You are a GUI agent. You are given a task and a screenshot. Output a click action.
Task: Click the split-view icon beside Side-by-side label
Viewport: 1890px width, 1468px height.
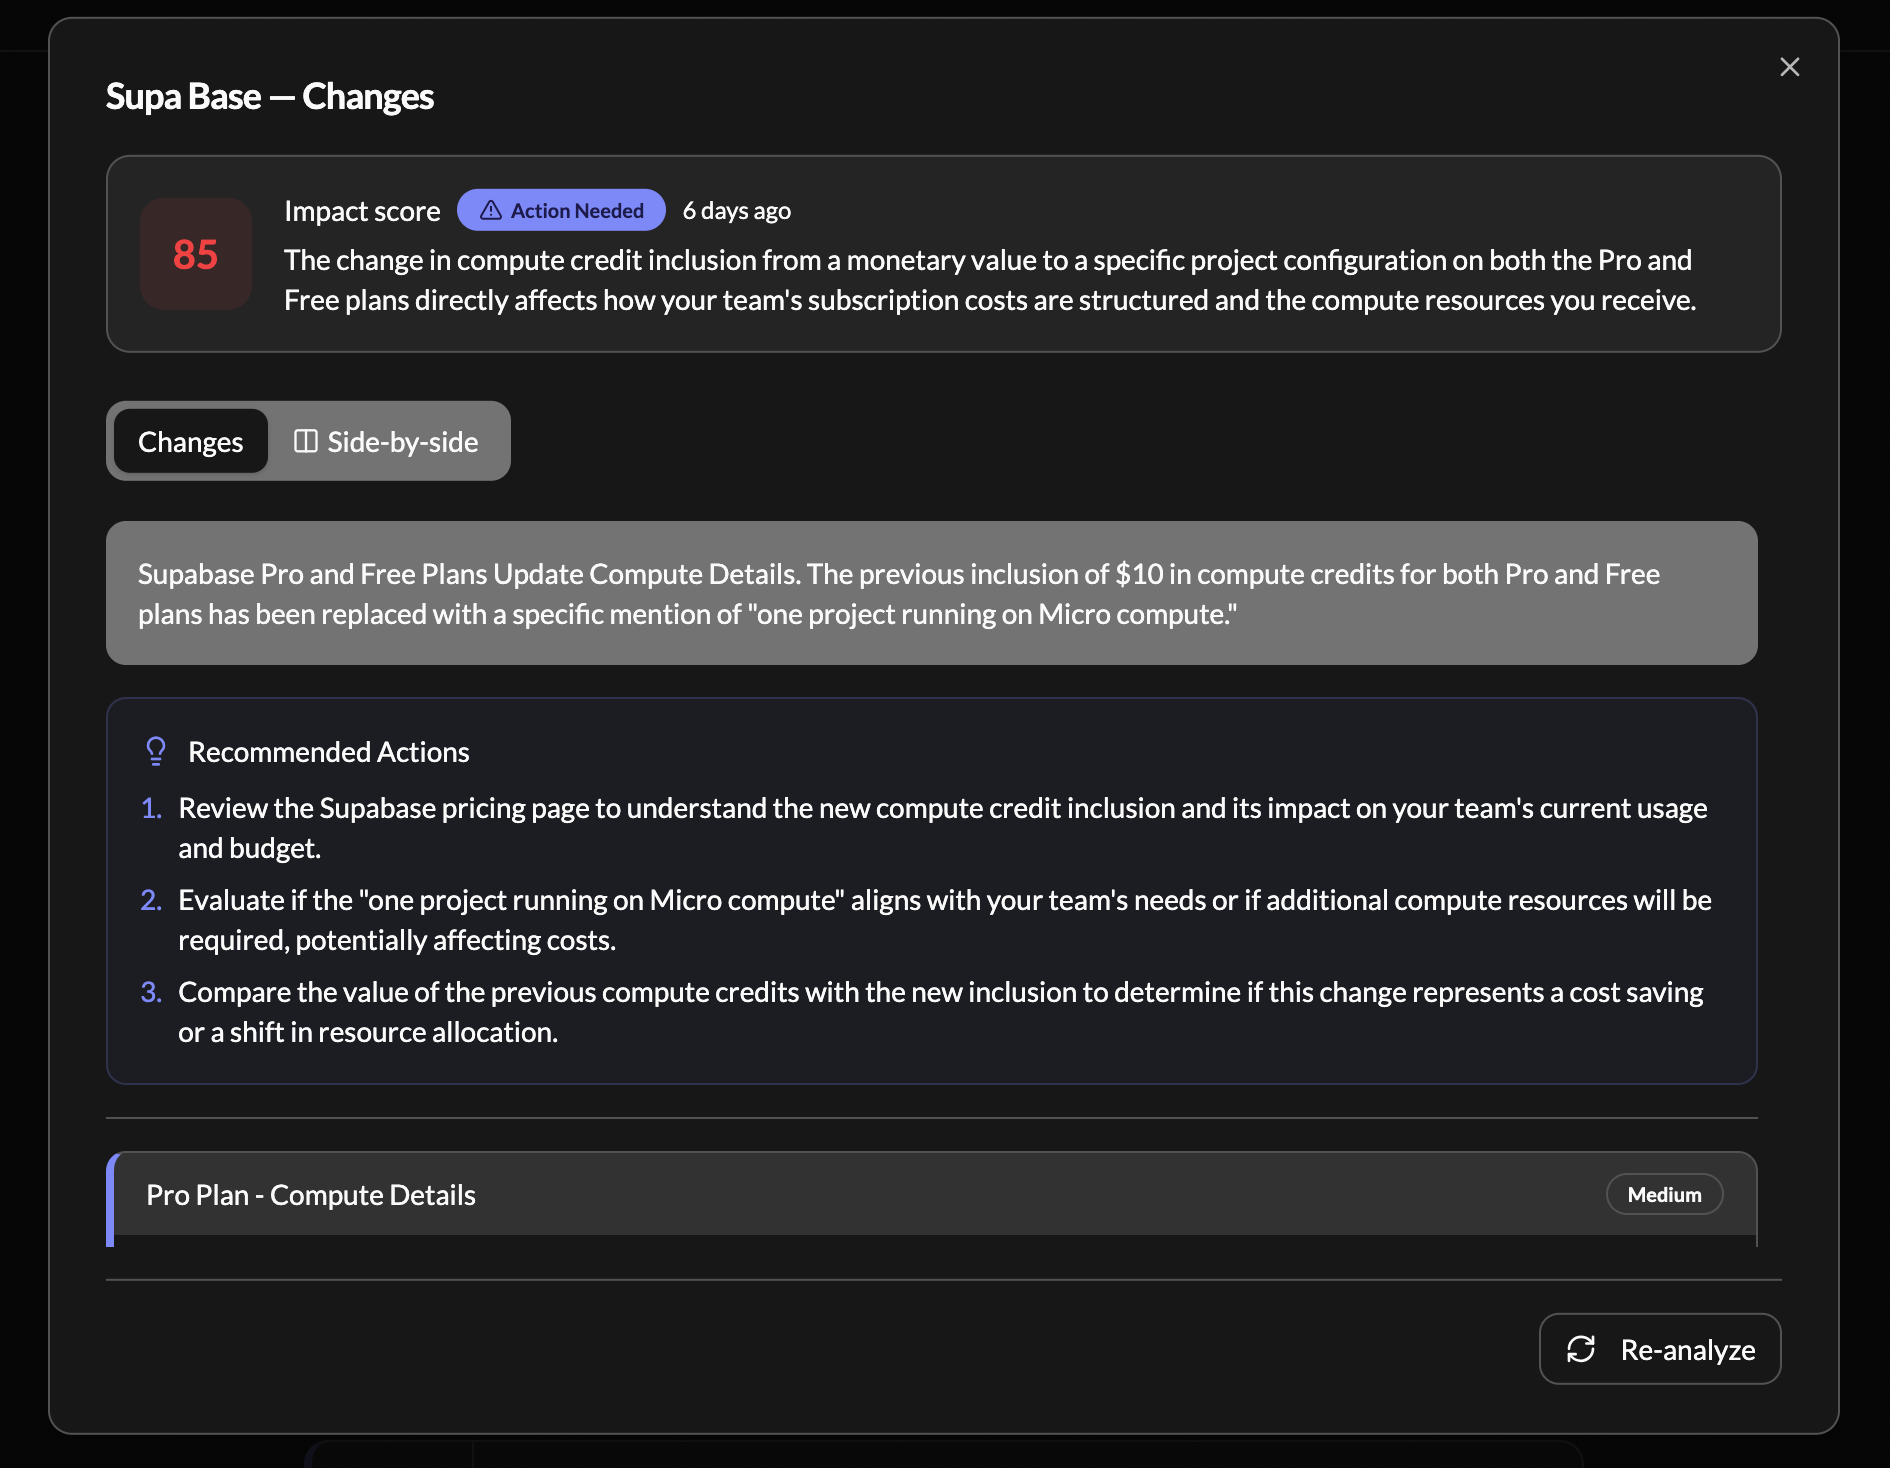tap(305, 441)
